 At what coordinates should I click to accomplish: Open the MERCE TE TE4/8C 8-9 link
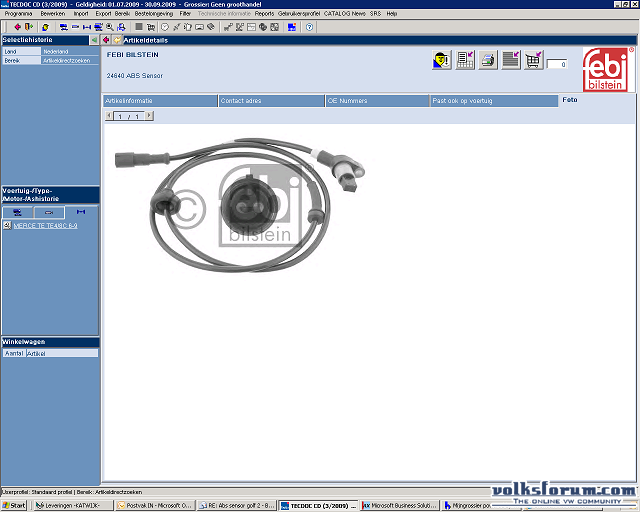click(45, 225)
